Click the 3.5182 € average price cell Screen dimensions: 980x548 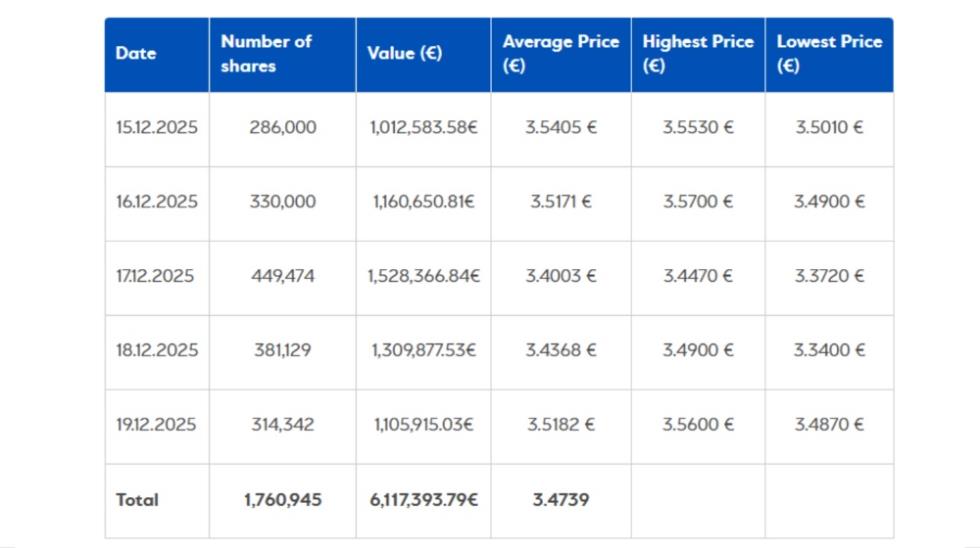[x=561, y=425]
